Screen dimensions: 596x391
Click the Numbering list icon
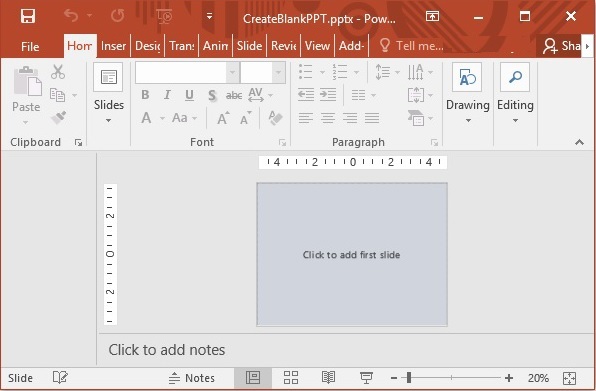pos(339,72)
